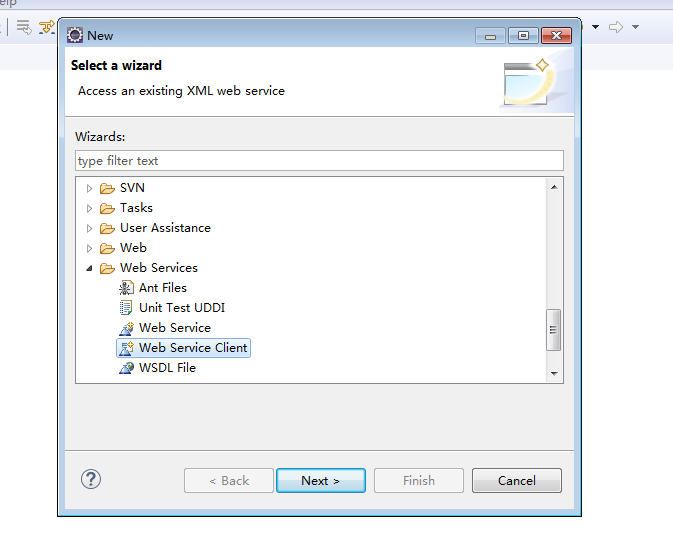This screenshot has width=673, height=546.
Task: Click the Eclipse icon in dialog title bar
Action: [x=75, y=35]
